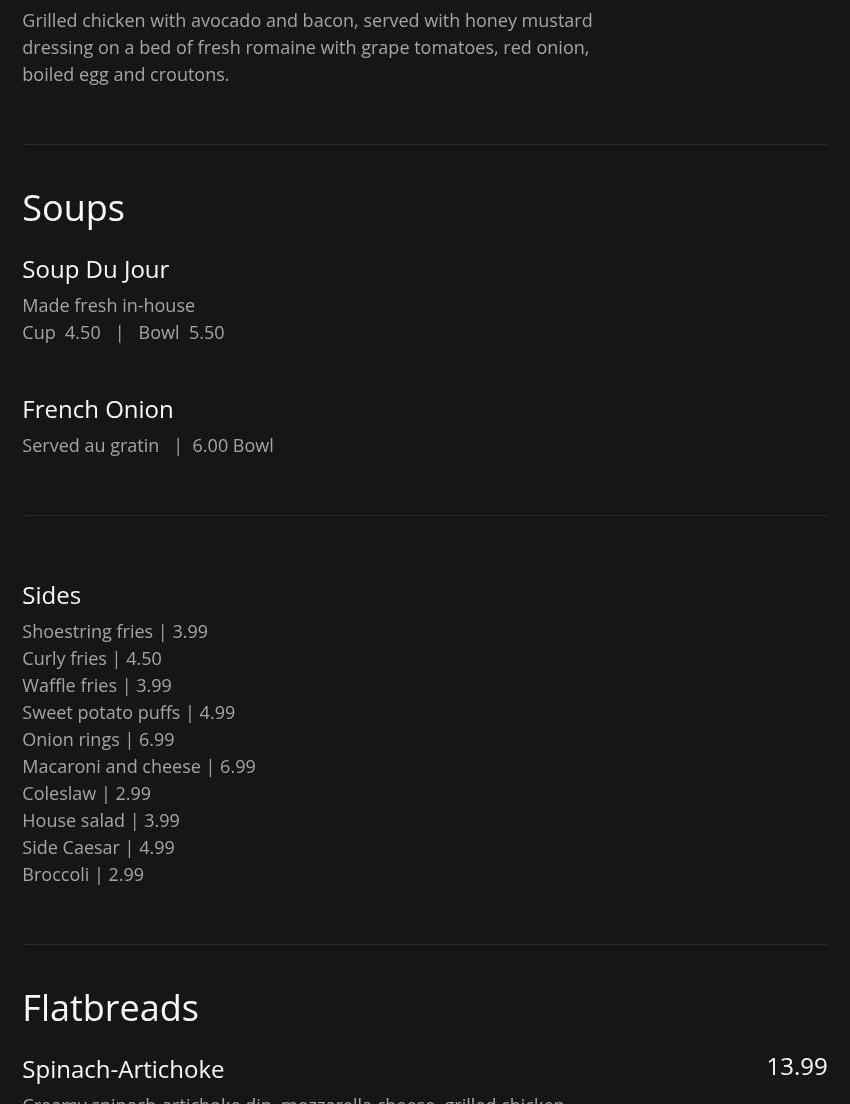
Task: Click the Curly fries side line
Action: tap(92, 659)
